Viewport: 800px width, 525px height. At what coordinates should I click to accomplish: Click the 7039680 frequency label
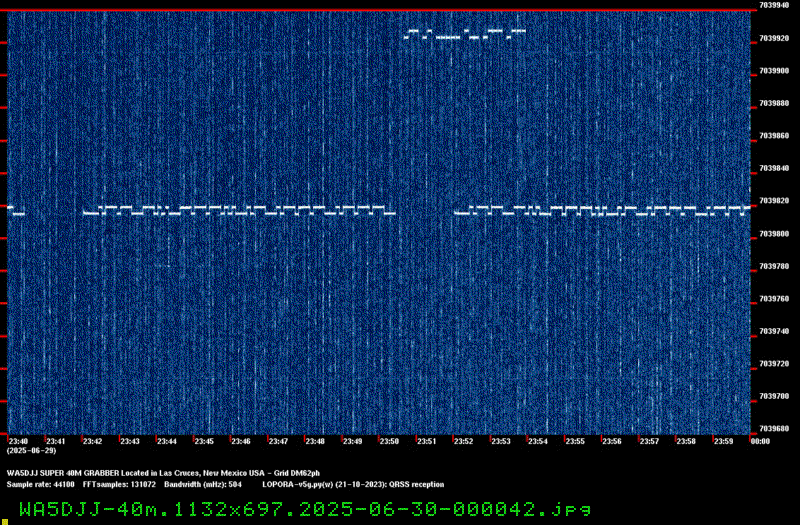click(774, 429)
